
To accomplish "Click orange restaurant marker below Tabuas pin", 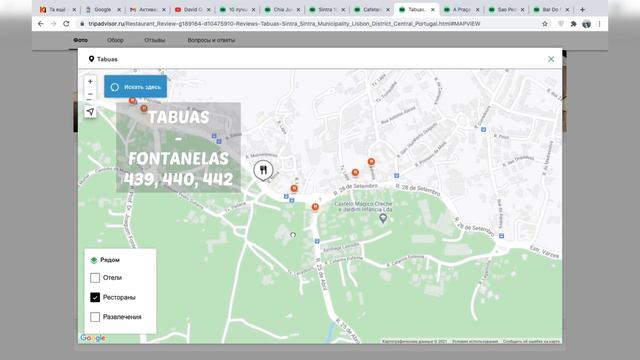I will click(x=294, y=189).
